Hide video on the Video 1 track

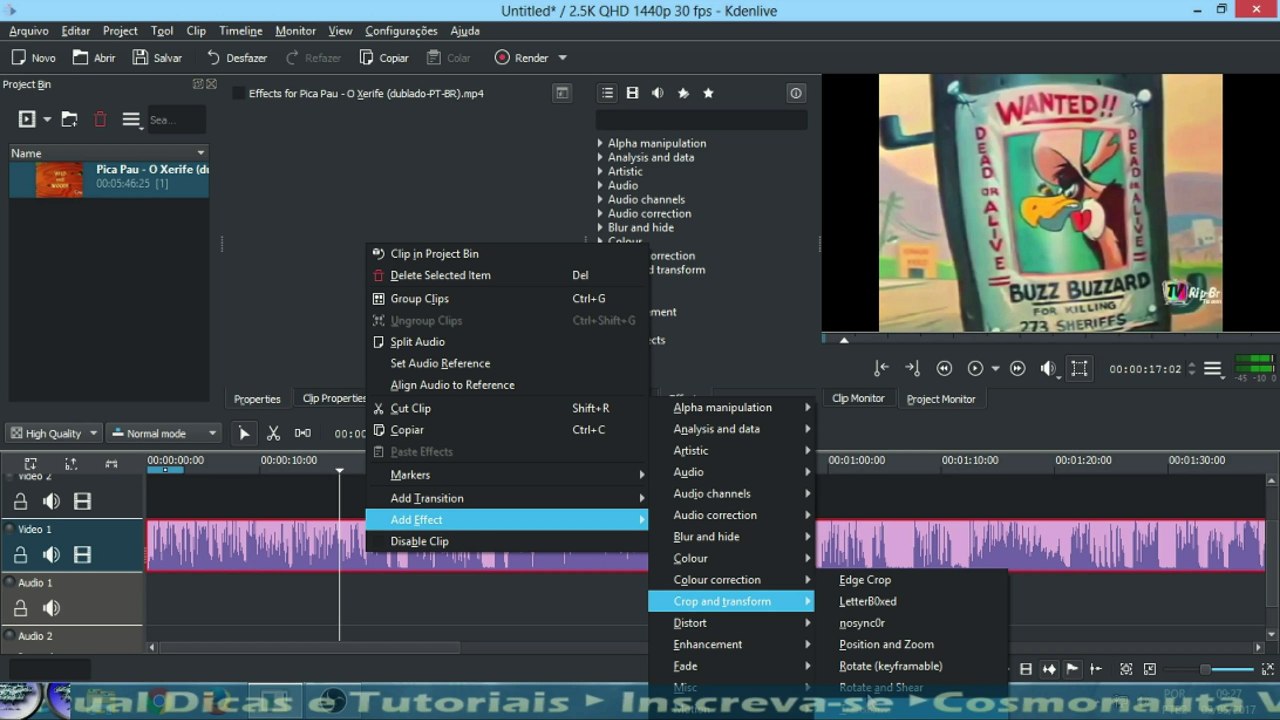tap(82, 555)
